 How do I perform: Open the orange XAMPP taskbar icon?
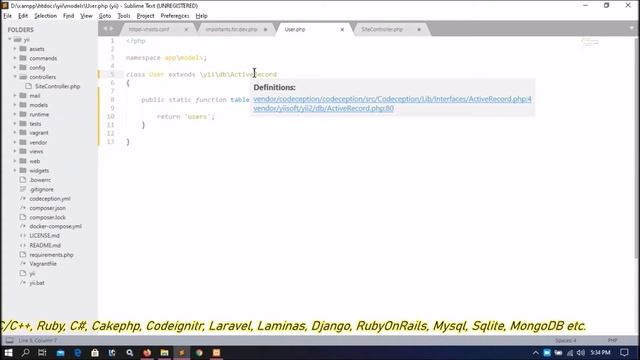216,353
